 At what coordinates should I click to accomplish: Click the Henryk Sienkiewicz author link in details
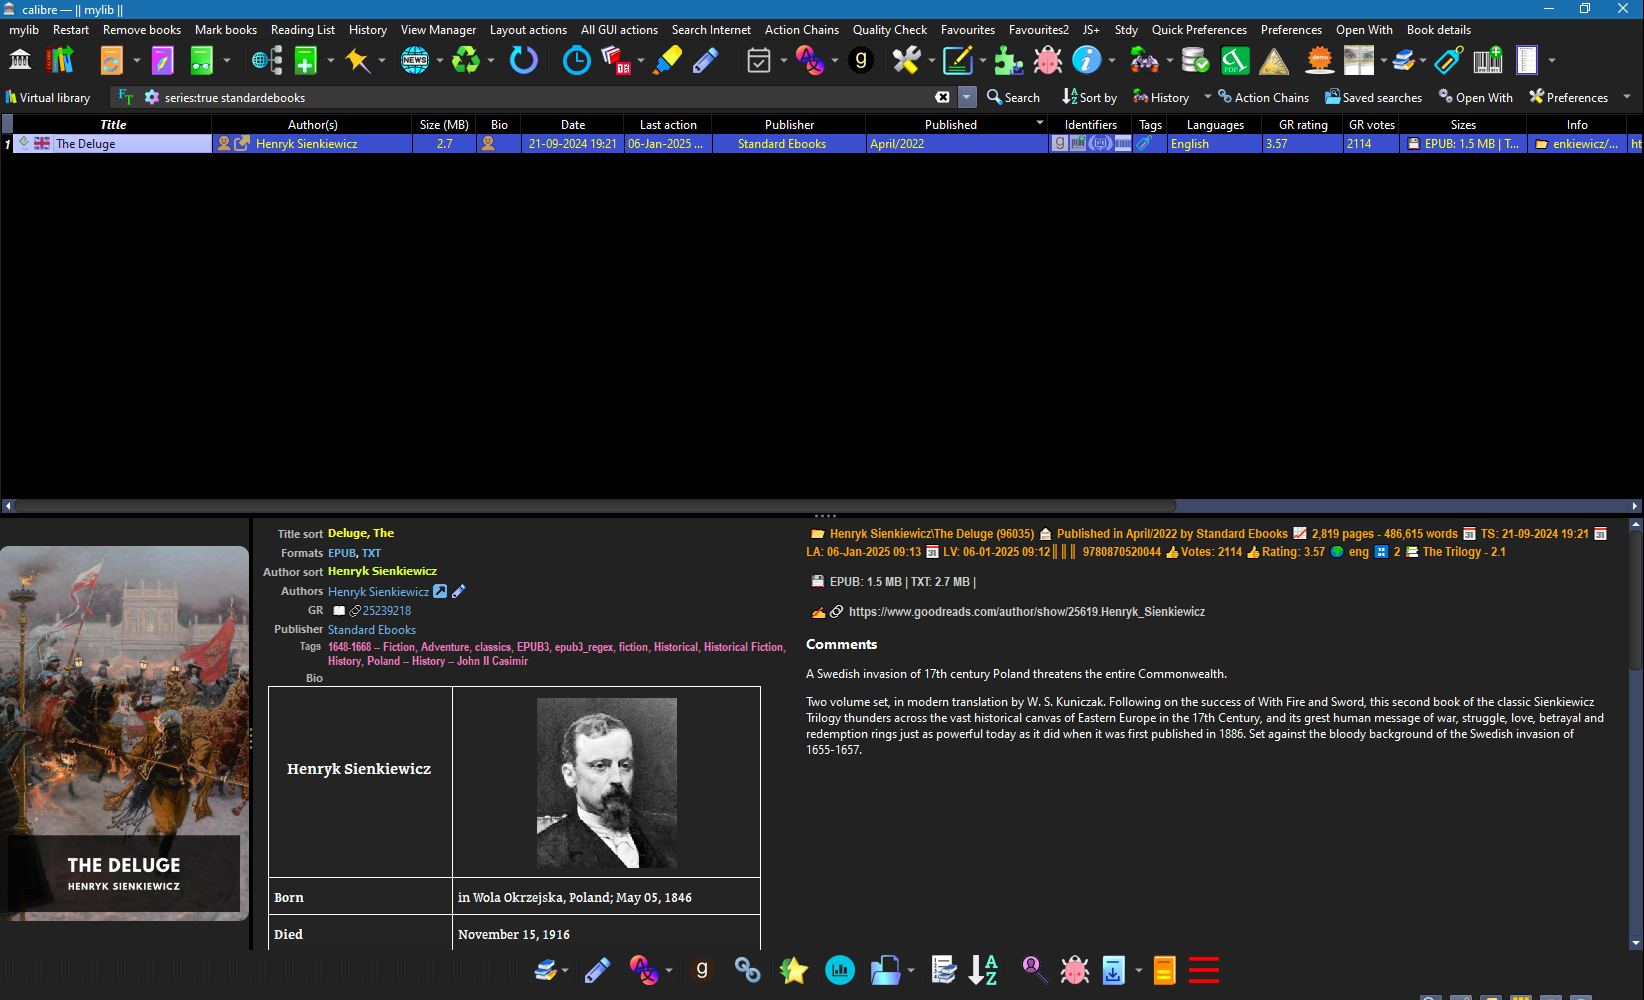pyautogui.click(x=378, y=592)
